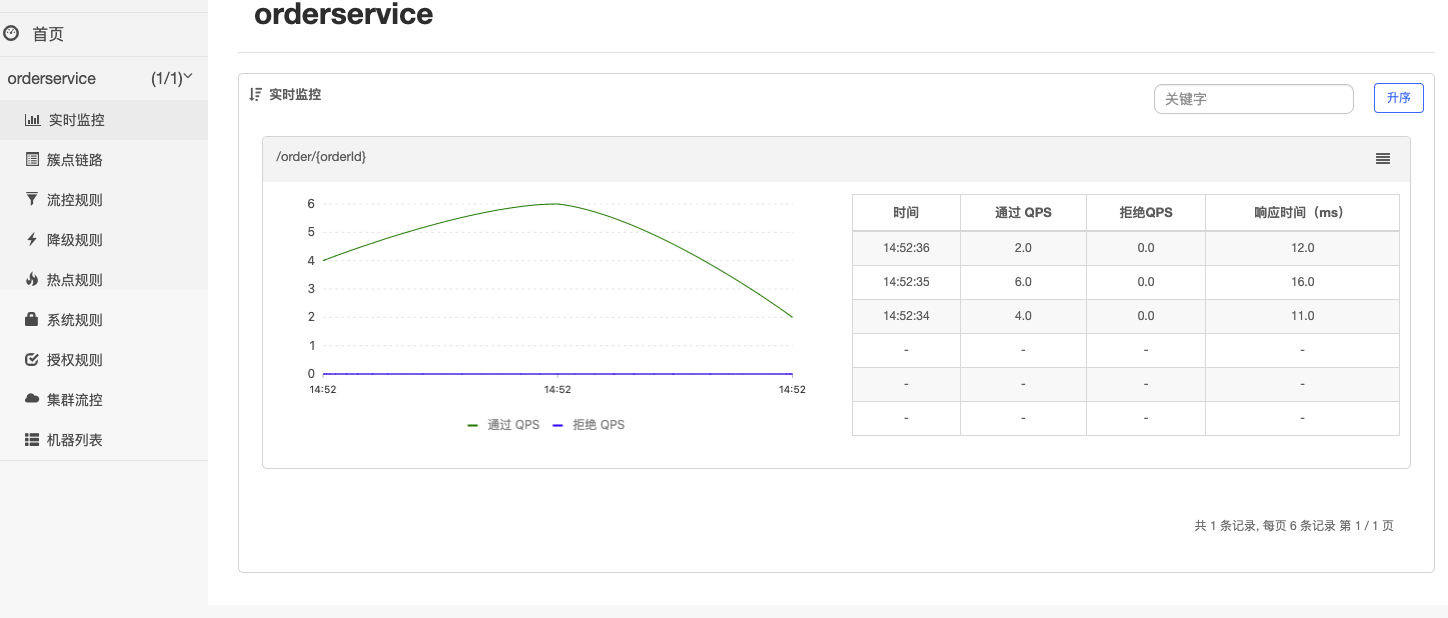Screen dimensions: 1448x618
Task: Click the filter funnel icon for 流控规则
Action: pyautogui.click(x=32, y=199)
